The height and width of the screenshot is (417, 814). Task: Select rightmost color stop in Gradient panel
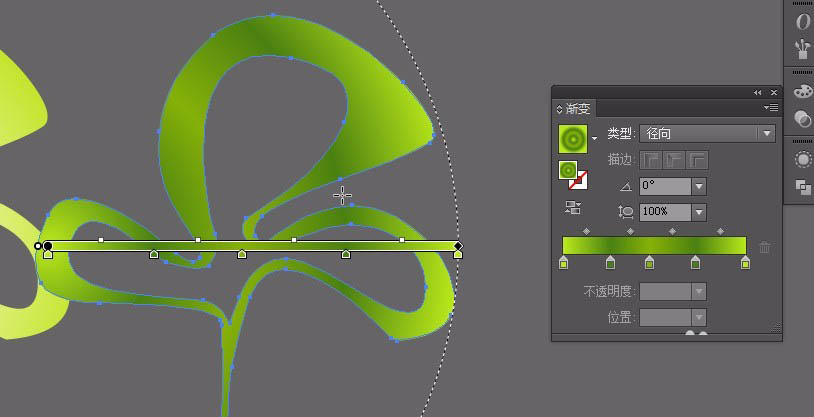745,263
